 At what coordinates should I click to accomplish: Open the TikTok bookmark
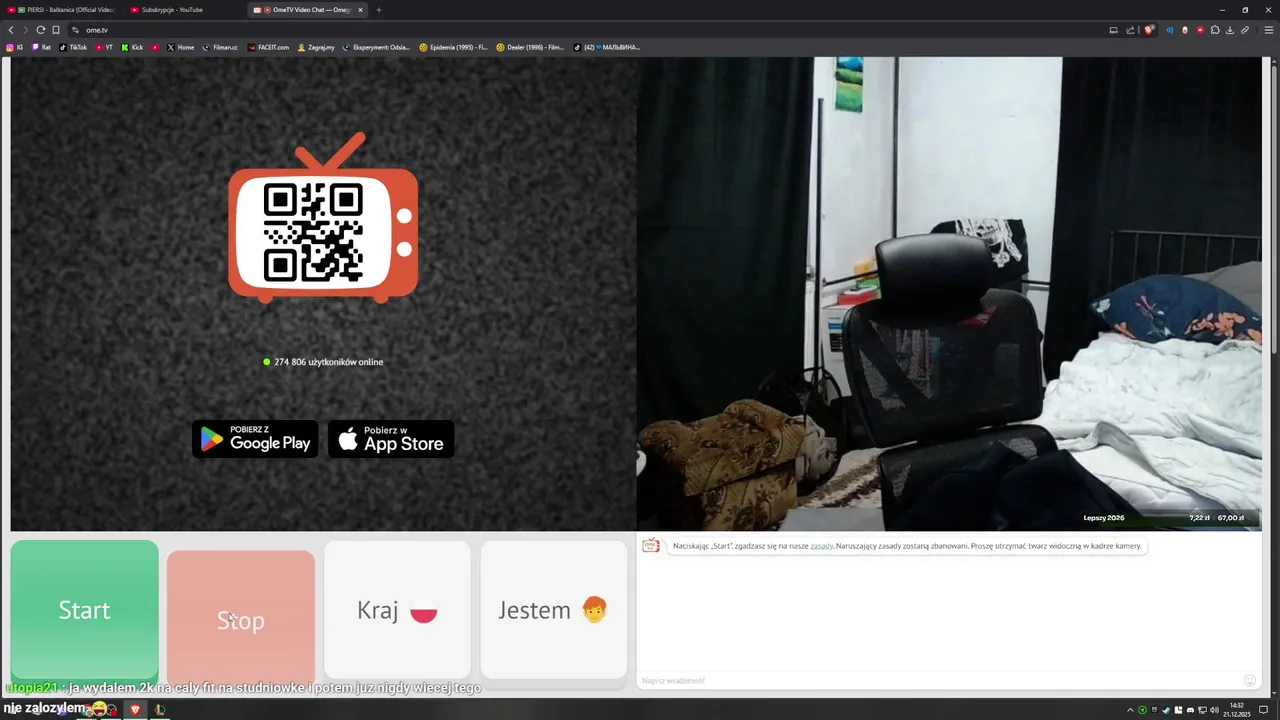(73, 47)
